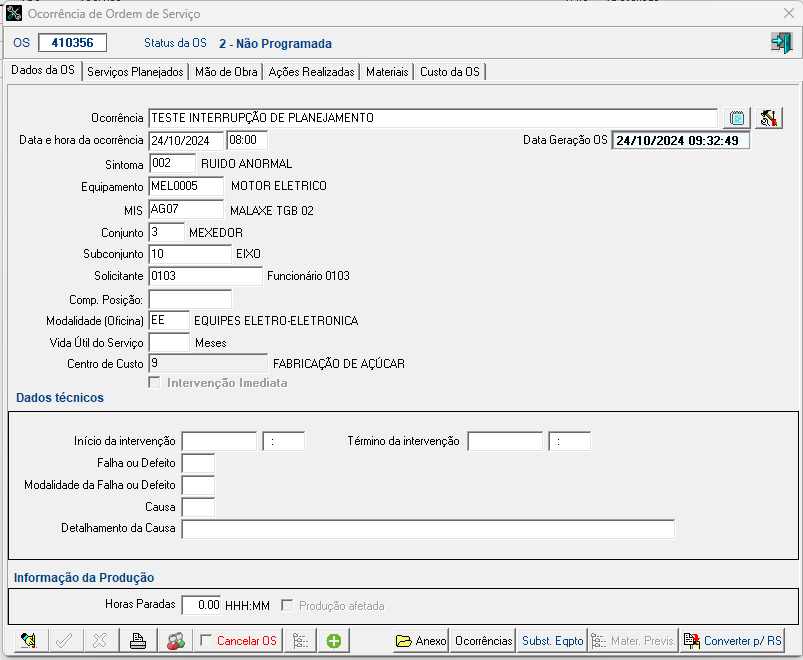Click the Subconjunto field with value 10
The width and height of the screenshot is (803, 660).
[190, 254]
